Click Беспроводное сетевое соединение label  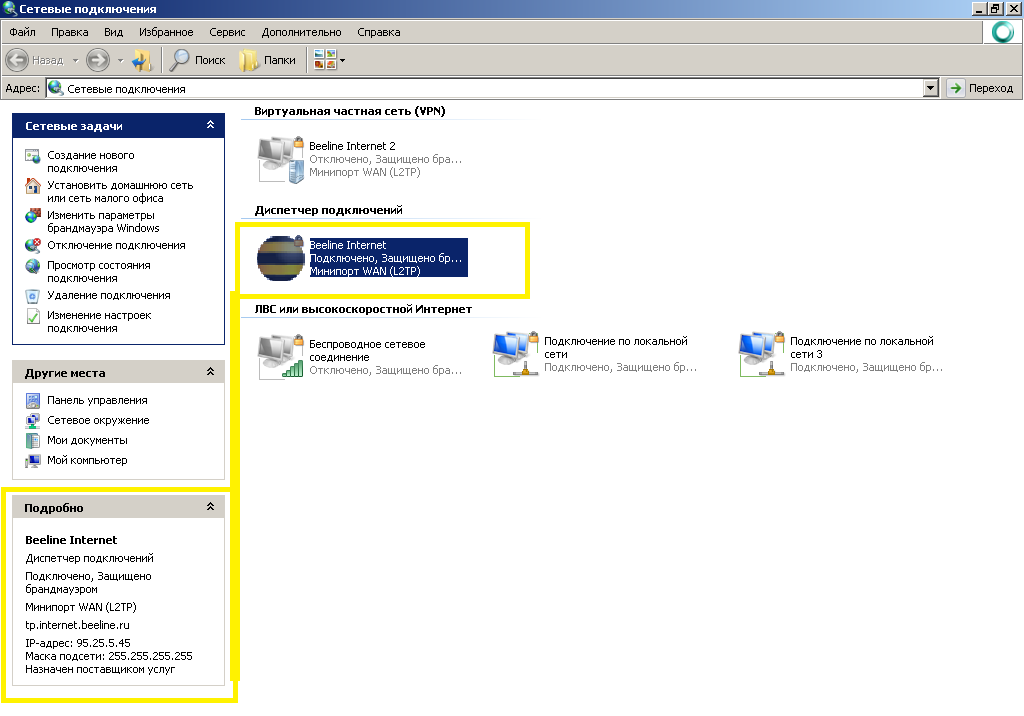pyautogui.click(x=367, y=351)
